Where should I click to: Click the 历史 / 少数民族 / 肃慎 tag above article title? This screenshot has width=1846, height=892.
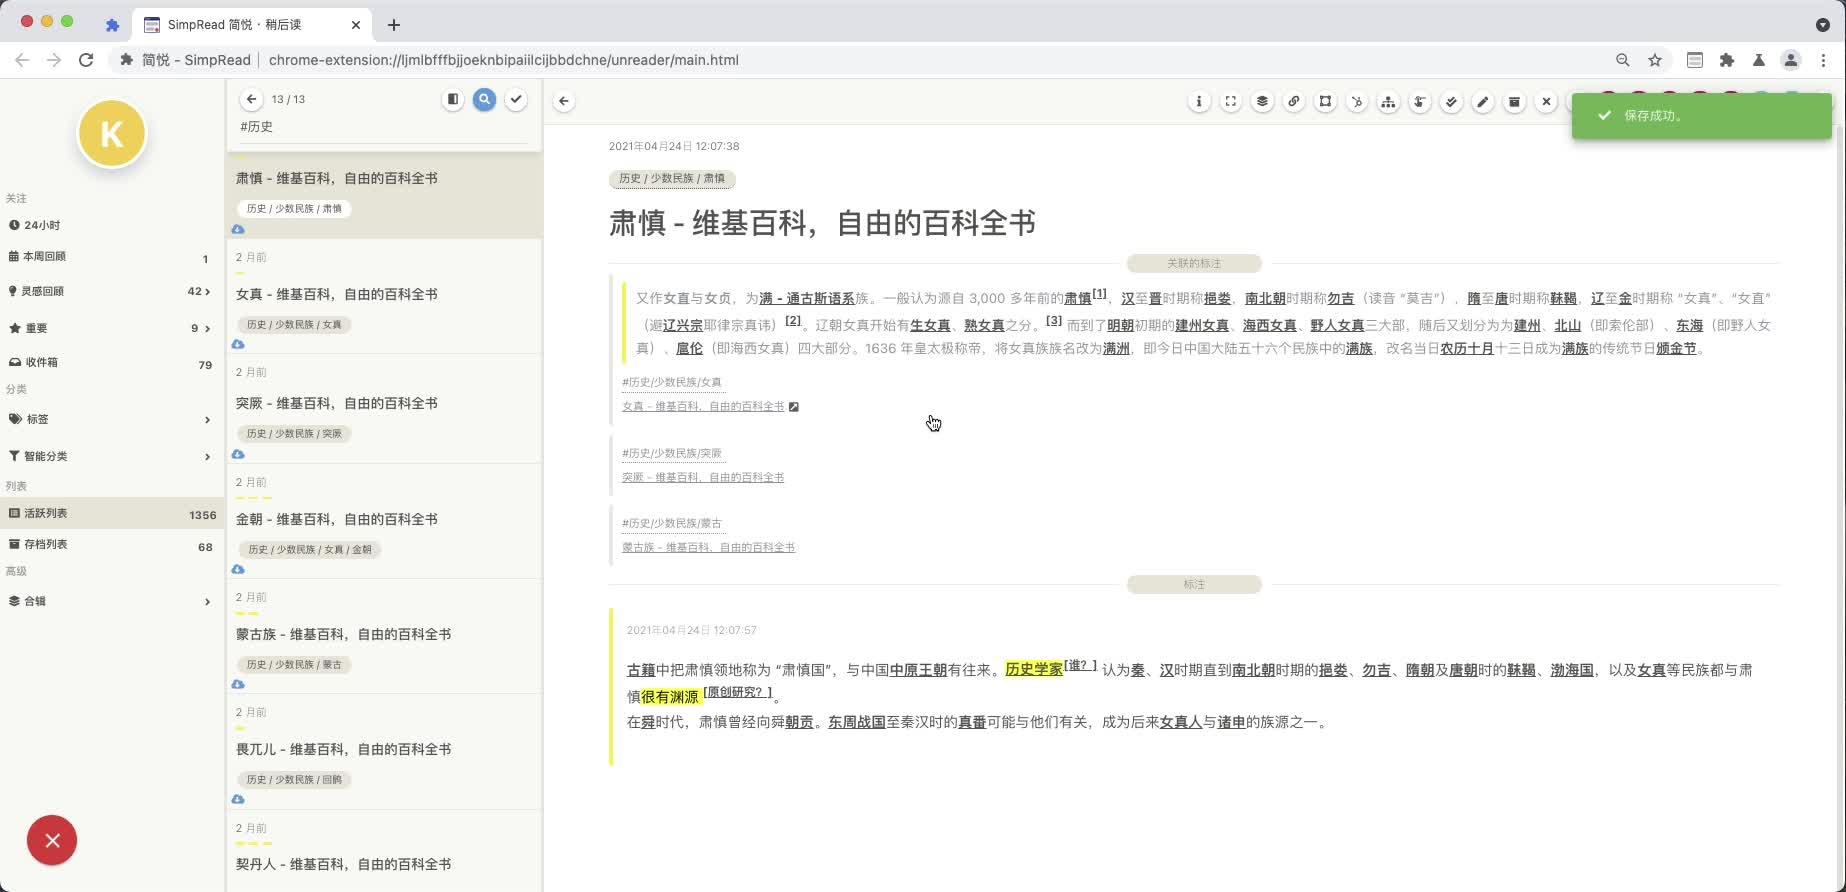click(672, 178)
